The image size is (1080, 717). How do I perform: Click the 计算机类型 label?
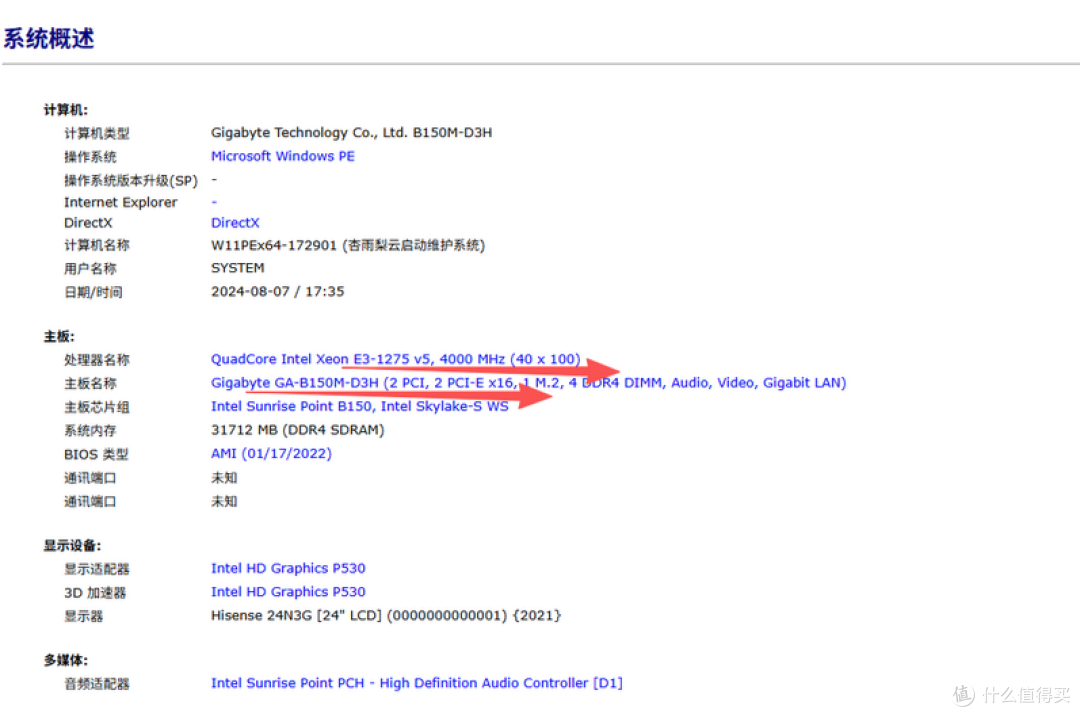tap(97, 134)
